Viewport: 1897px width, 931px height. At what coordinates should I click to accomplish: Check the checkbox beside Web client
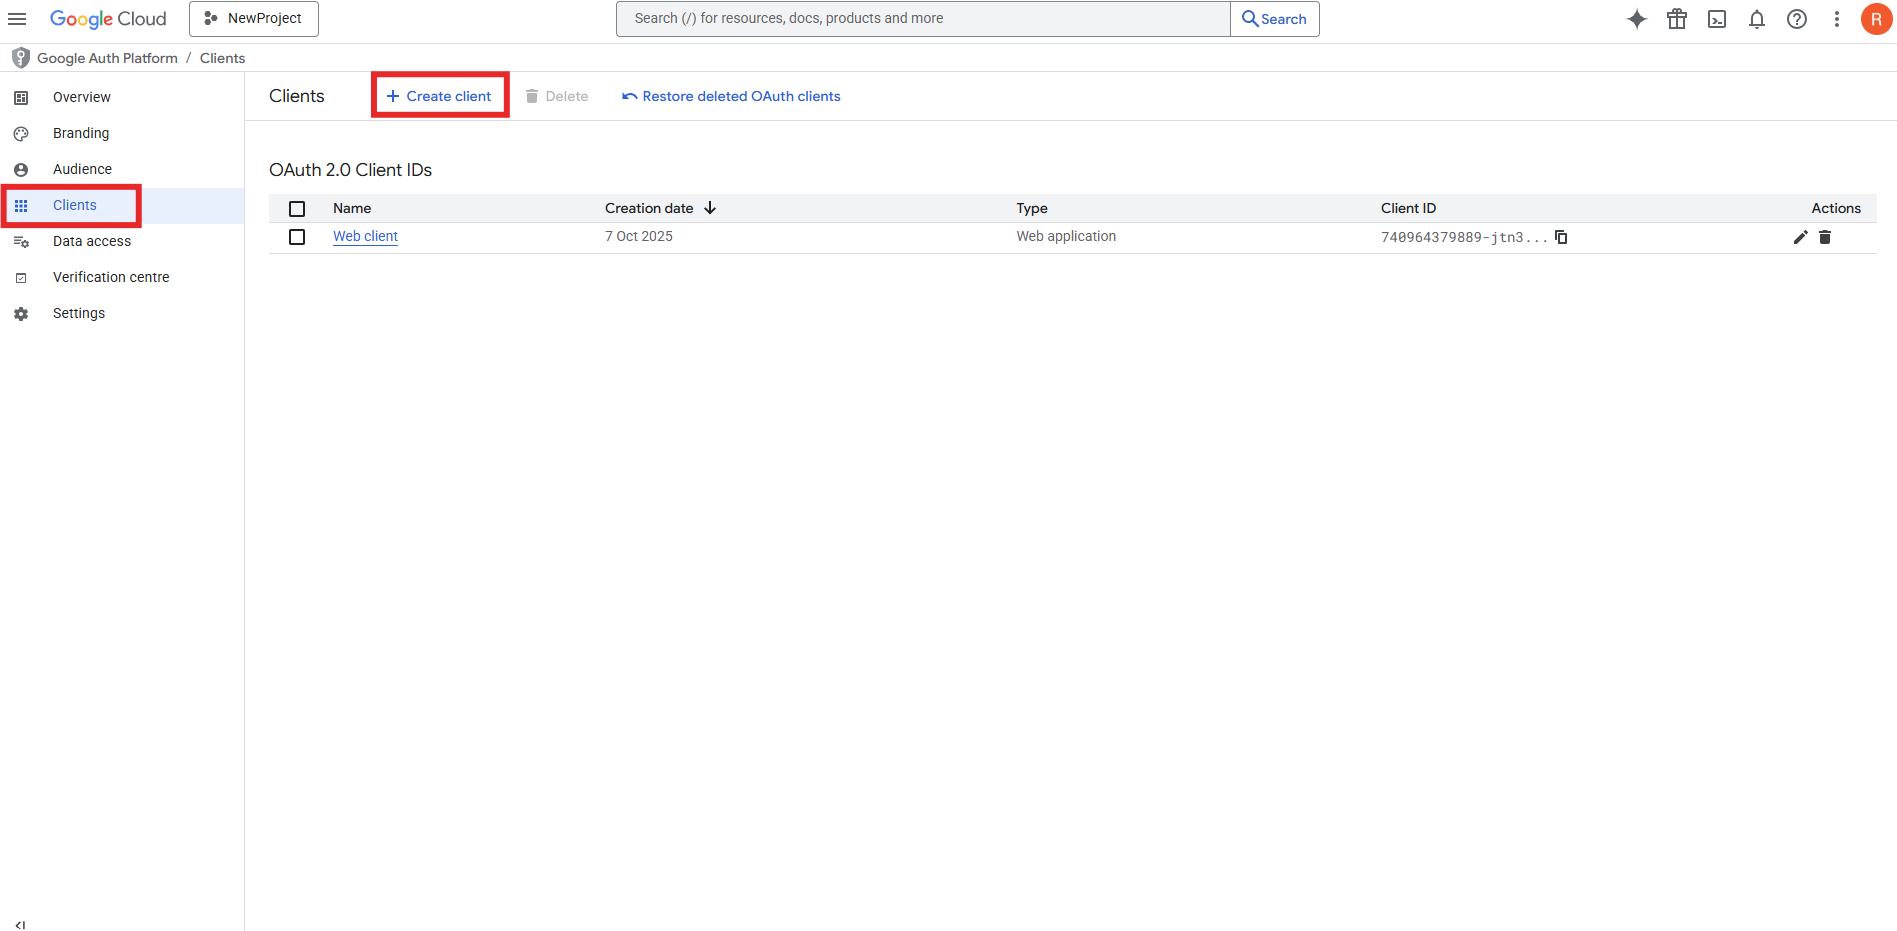297,237
